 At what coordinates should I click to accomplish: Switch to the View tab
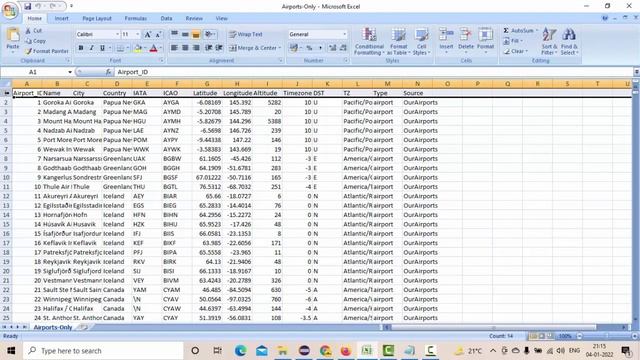click(x=222, y=18)
